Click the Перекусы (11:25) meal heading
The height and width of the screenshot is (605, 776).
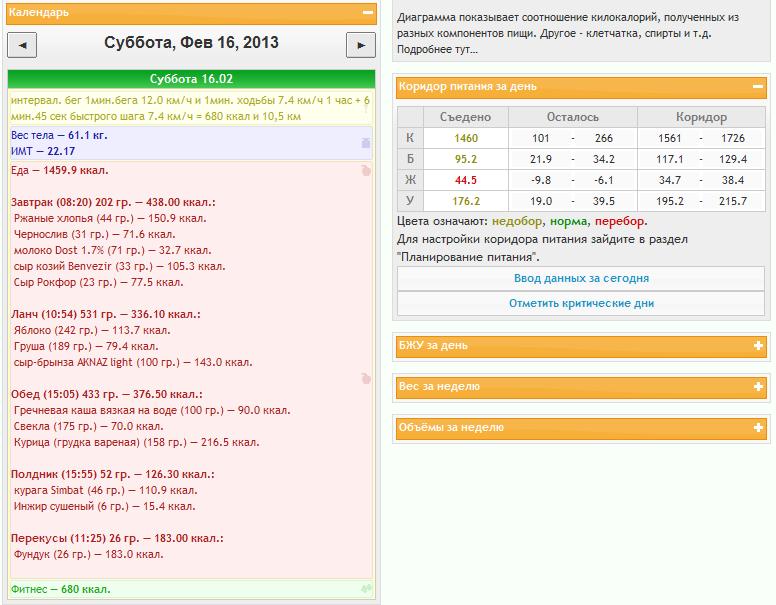coord(117,538)
